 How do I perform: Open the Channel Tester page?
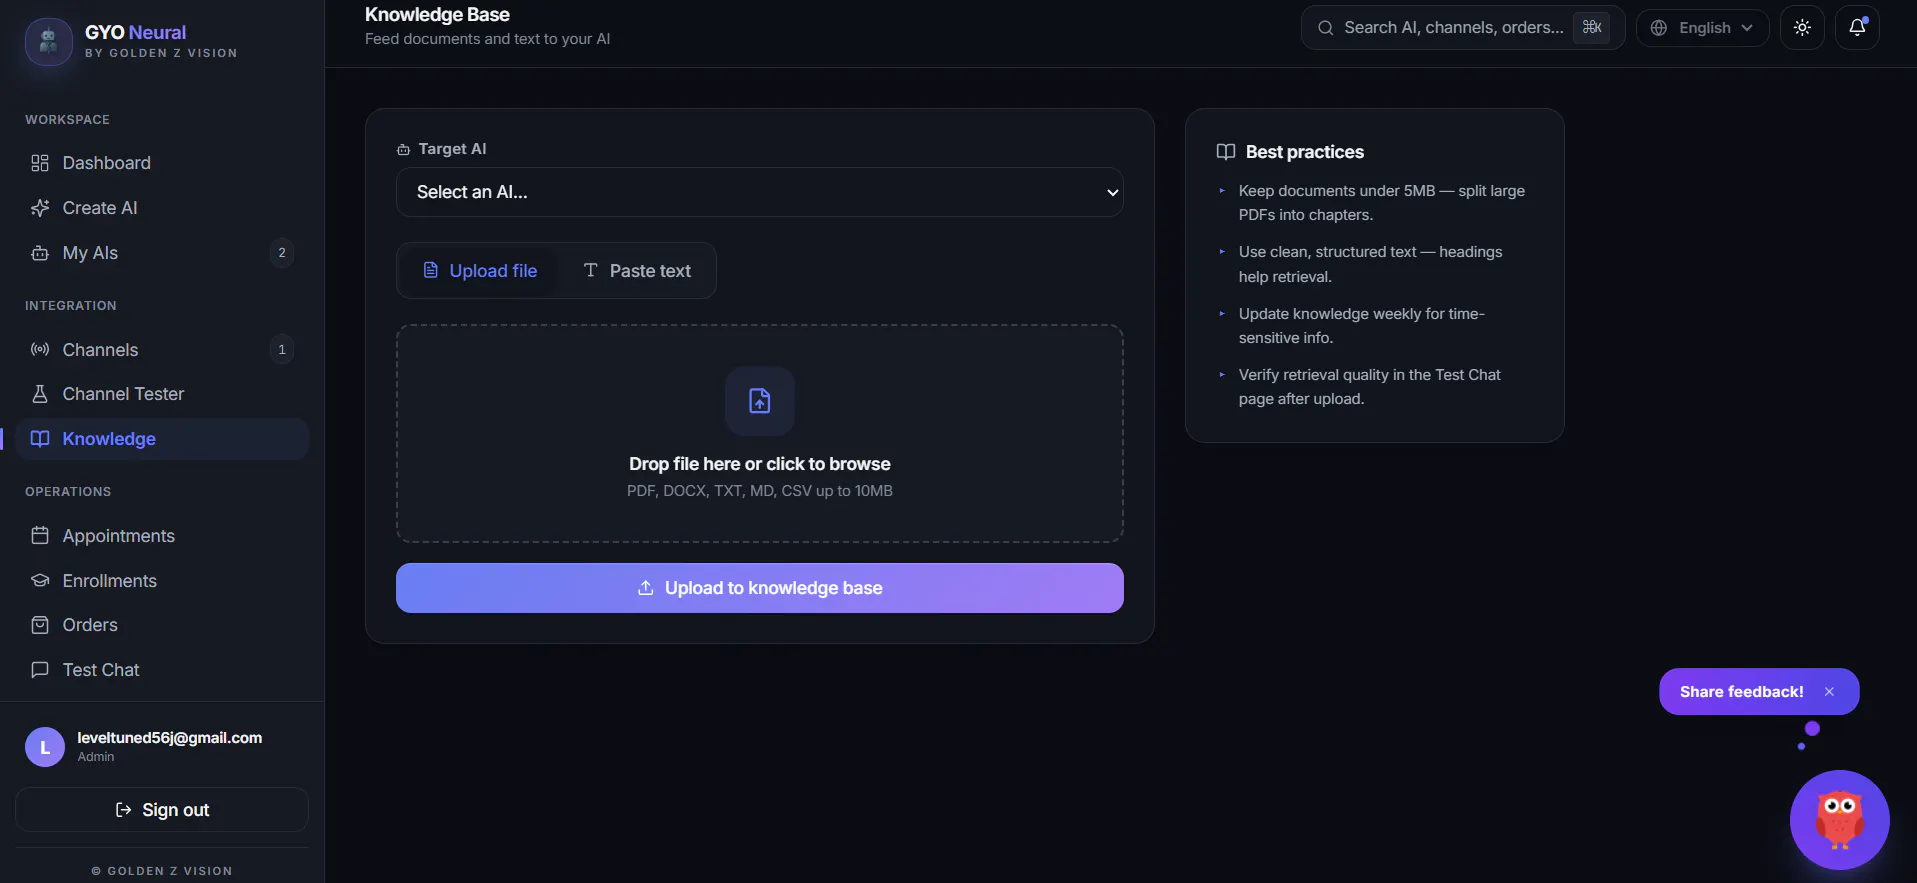click(x=162, y=394)
